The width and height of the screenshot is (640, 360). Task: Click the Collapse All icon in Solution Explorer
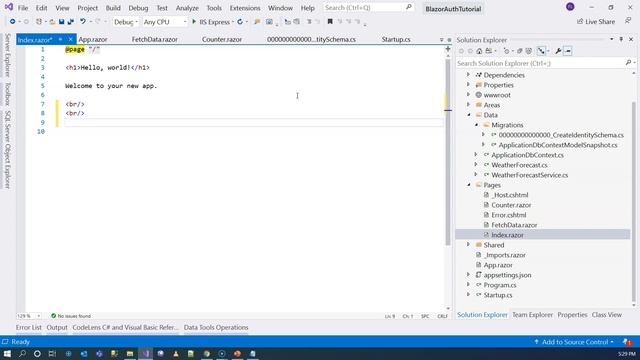[520, 51]
